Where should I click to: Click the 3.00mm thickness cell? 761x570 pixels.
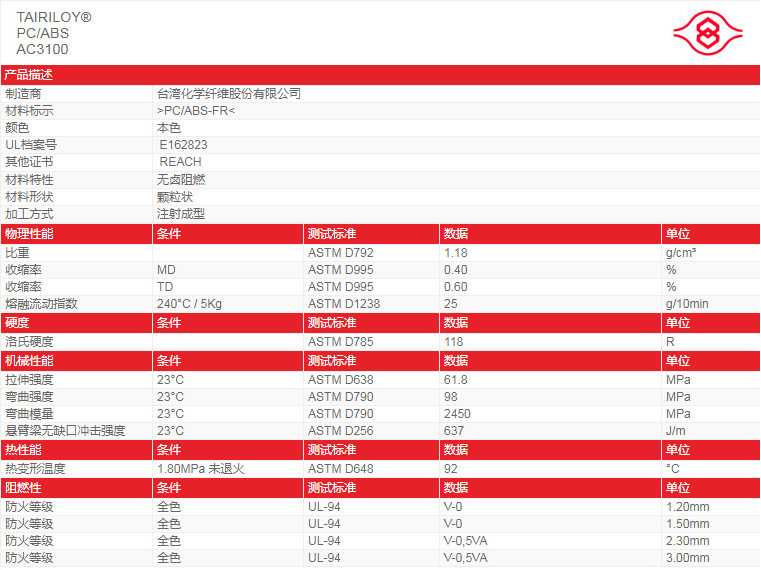pos(687,557)
